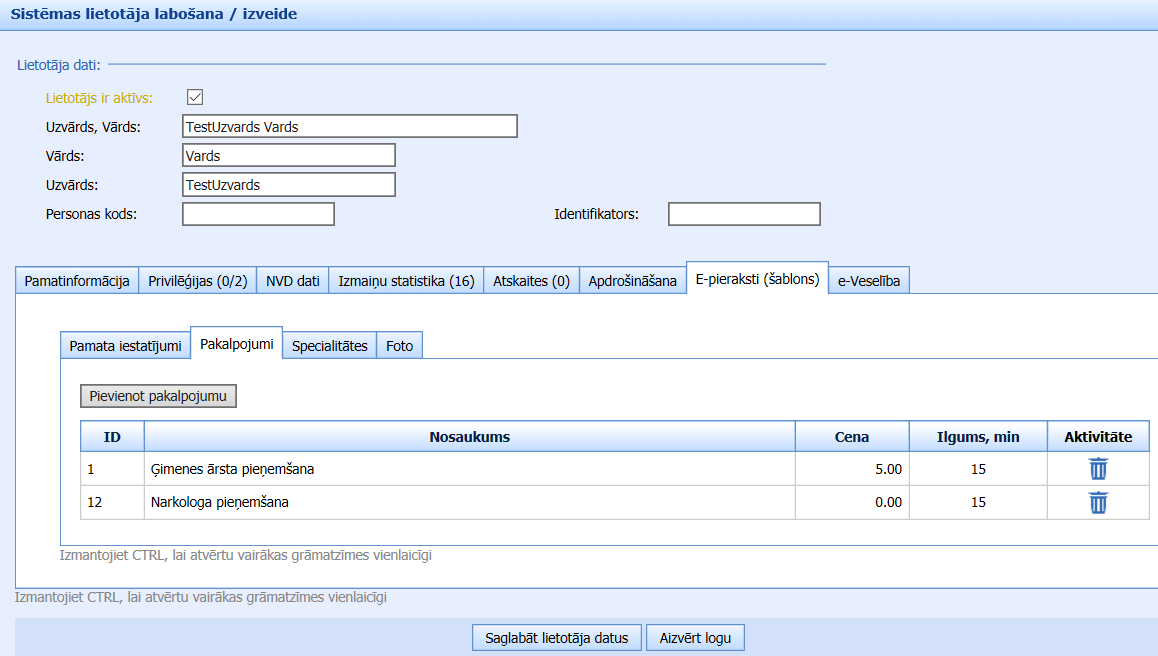Click the Pievienot pakalpojumu button
Viewport: 1158px width, 656px height.
[x=158, y=396]
